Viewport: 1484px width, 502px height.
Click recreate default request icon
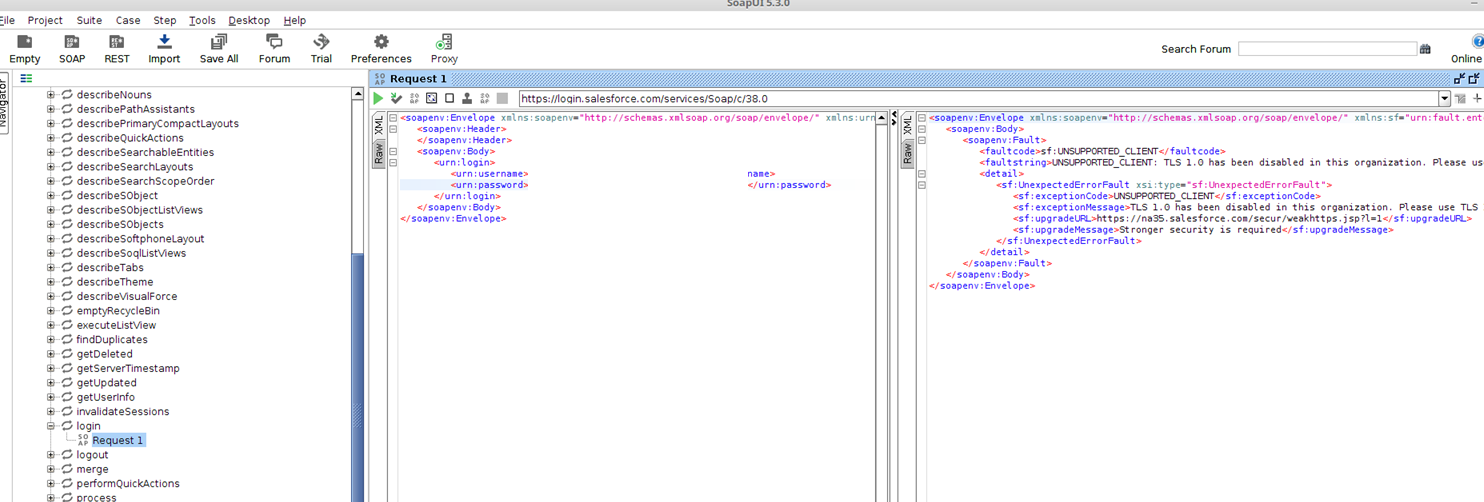[431, 98]
